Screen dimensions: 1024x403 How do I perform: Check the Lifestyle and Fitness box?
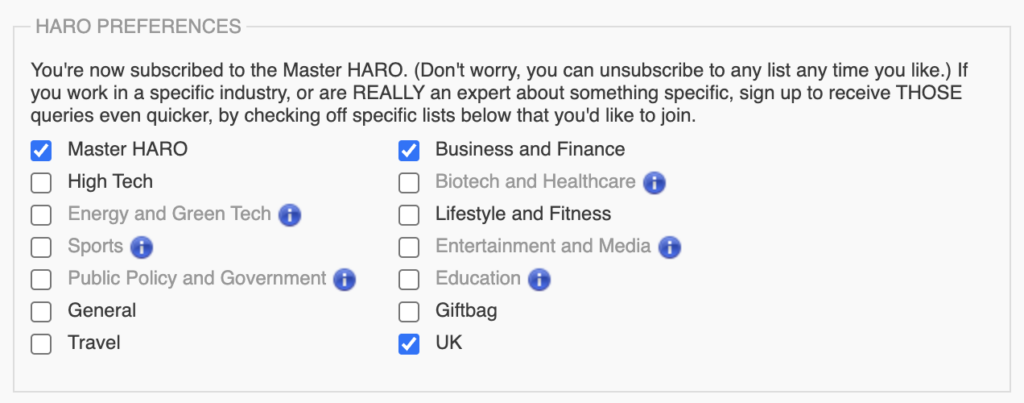(409, 215)
